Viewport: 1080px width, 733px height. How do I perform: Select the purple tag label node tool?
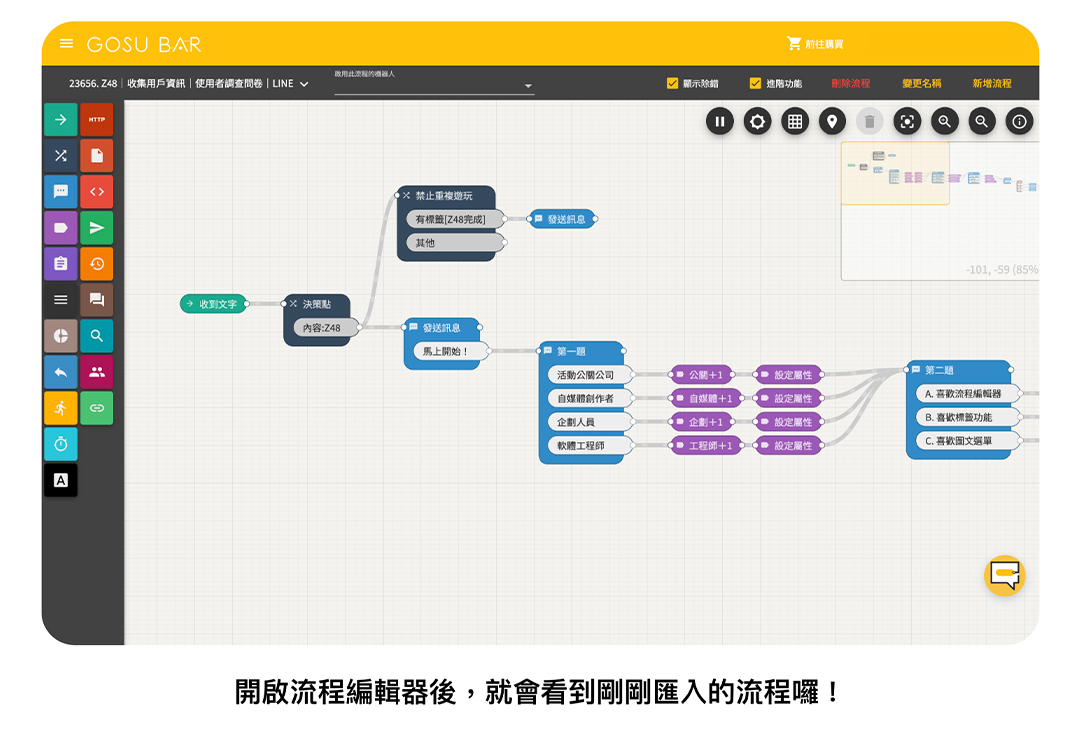click(61, 228)
